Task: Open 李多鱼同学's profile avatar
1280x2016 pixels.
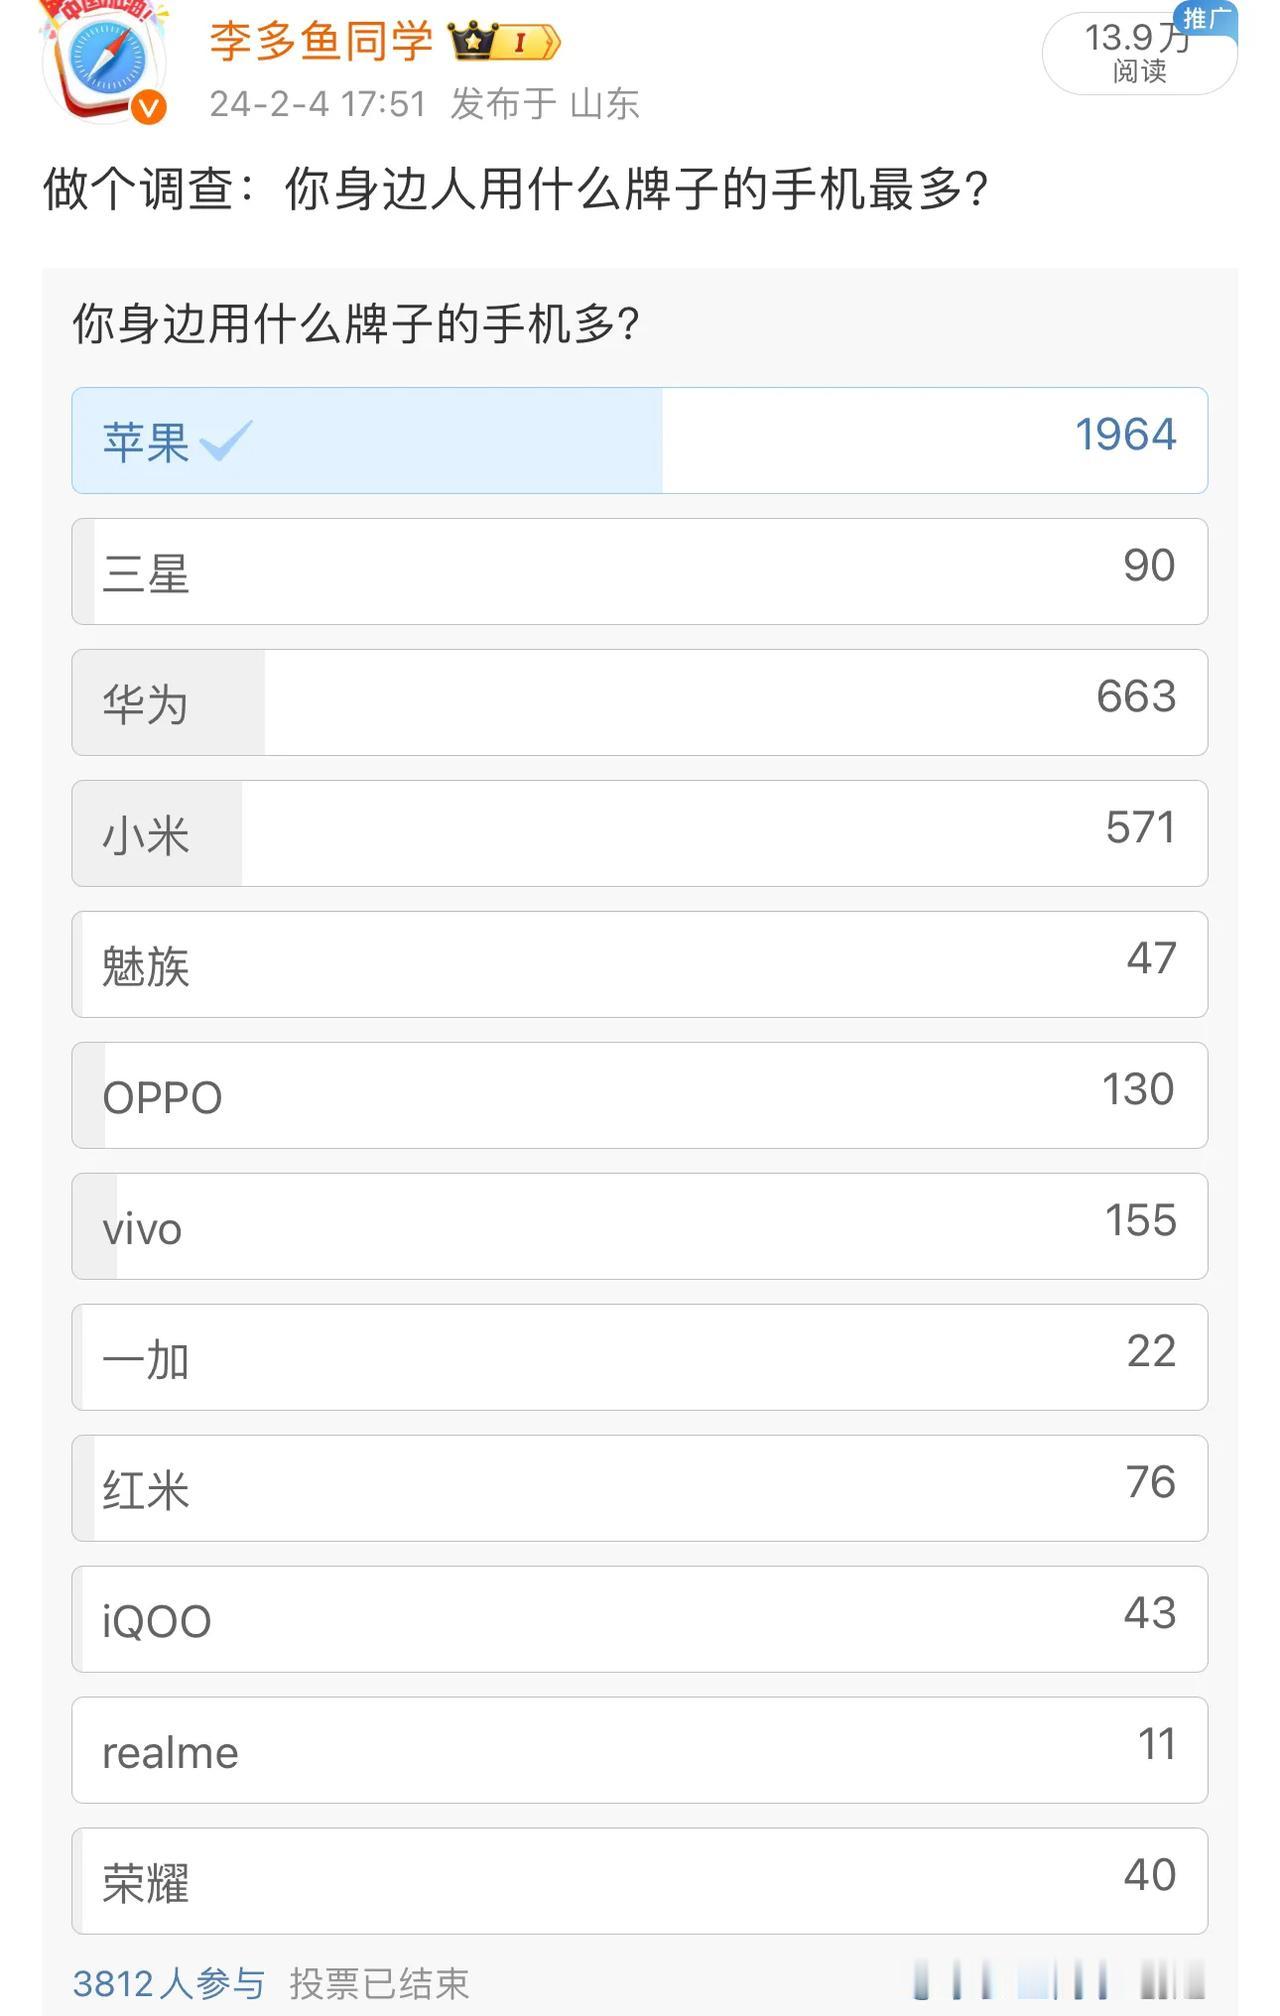Action: tap(104, 62)
